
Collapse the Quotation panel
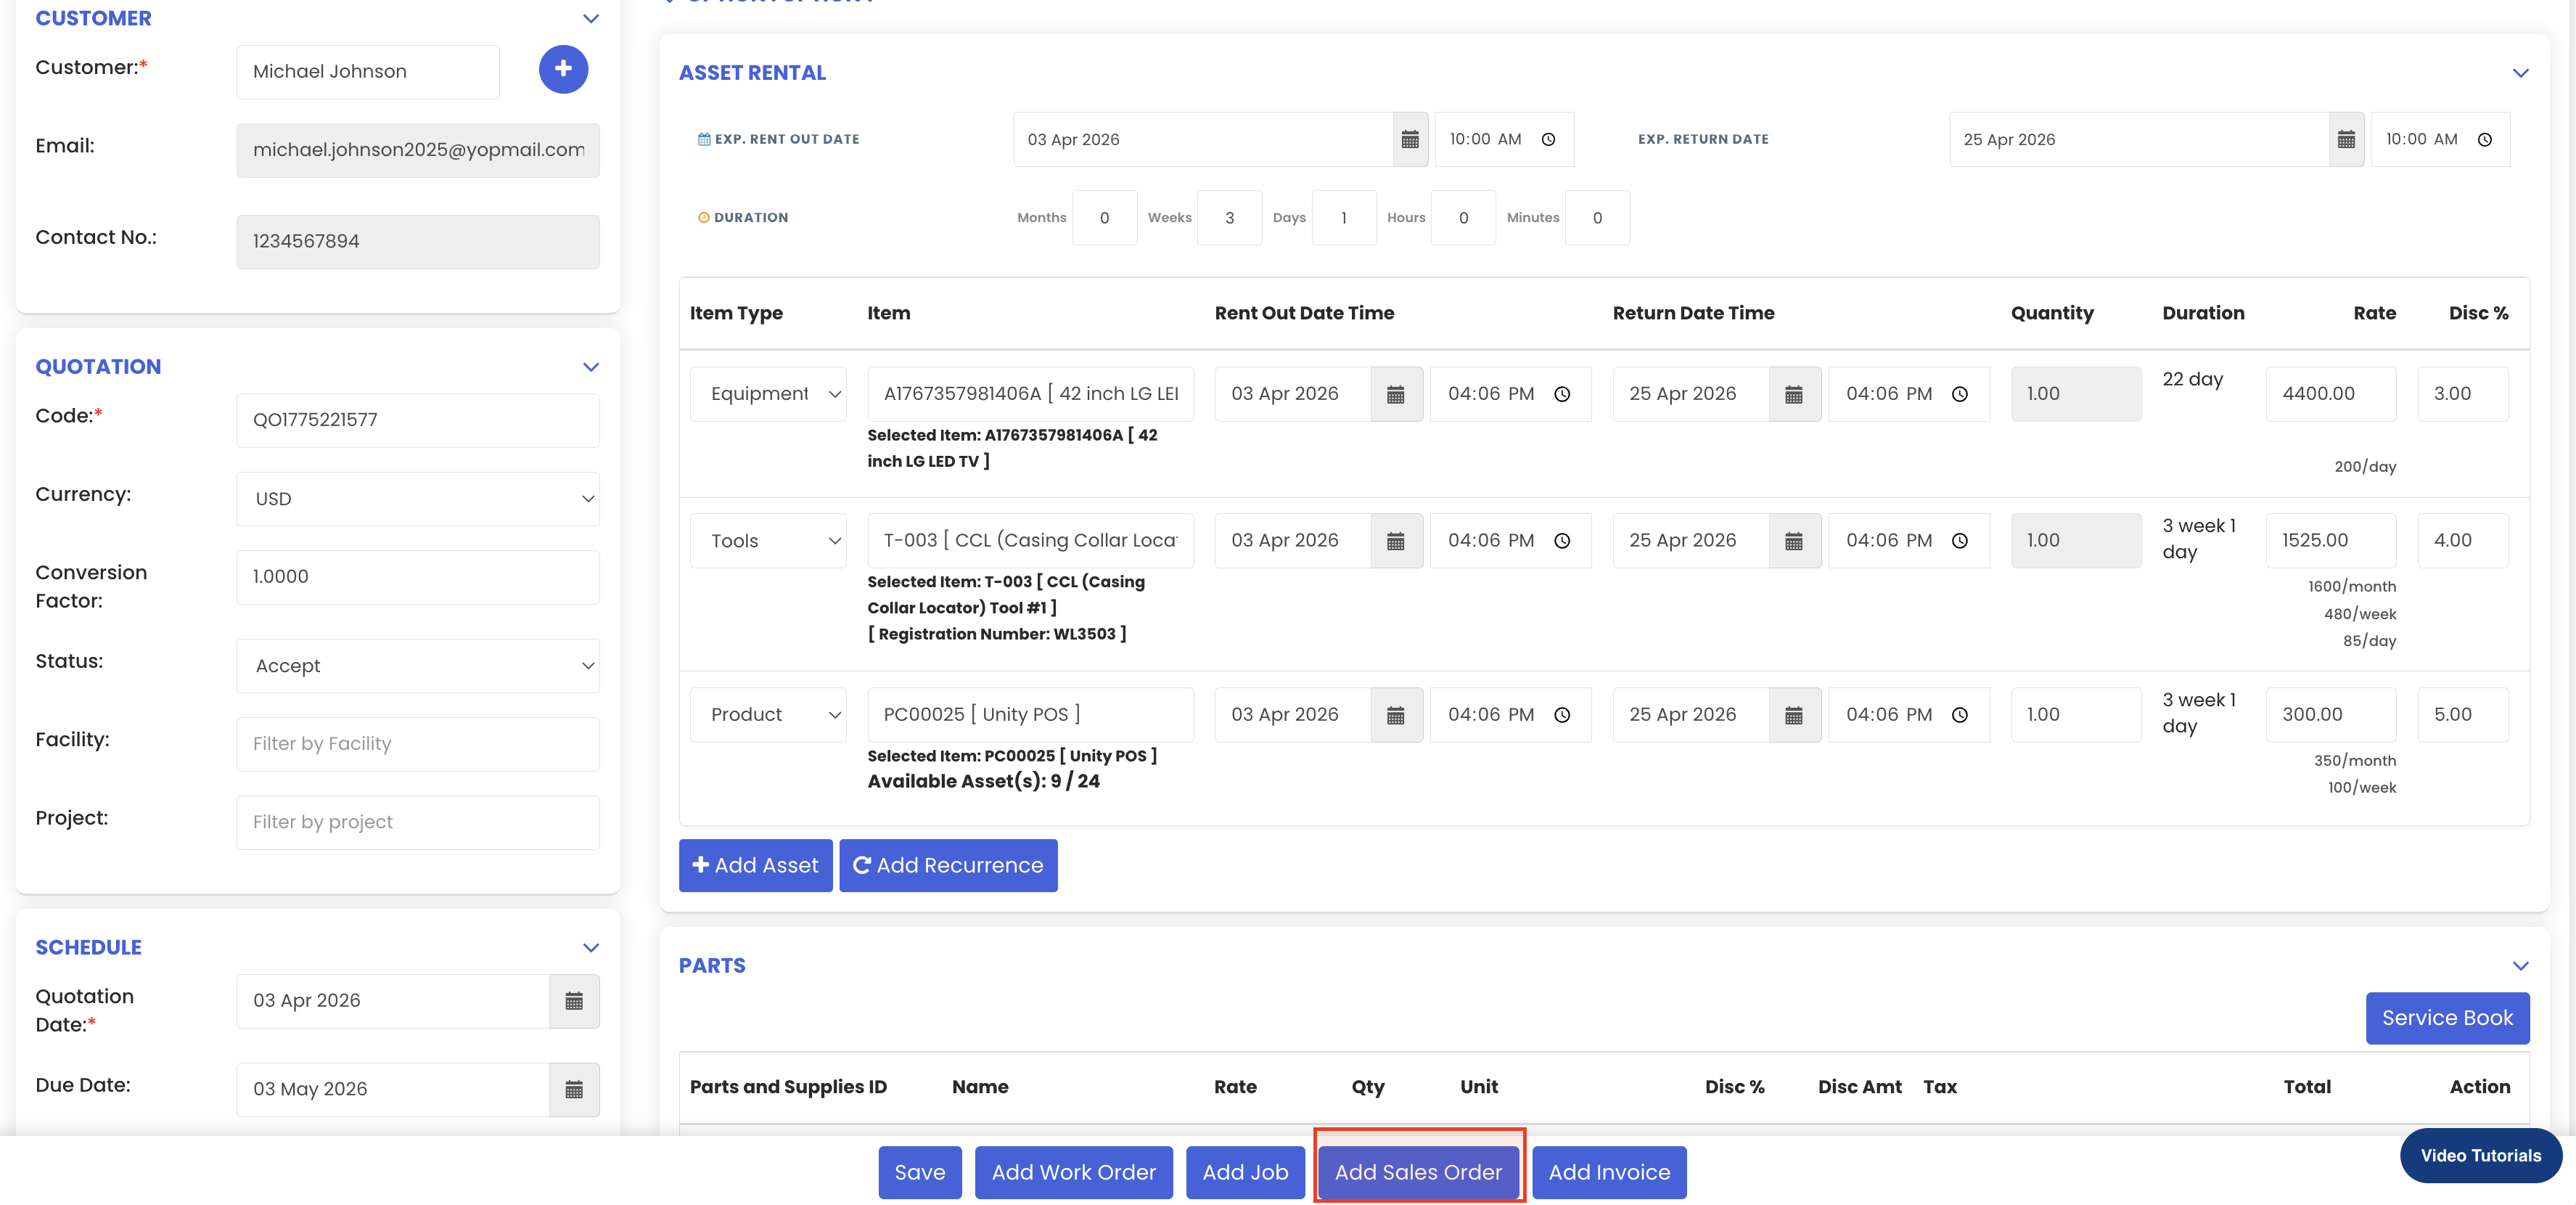590,367
